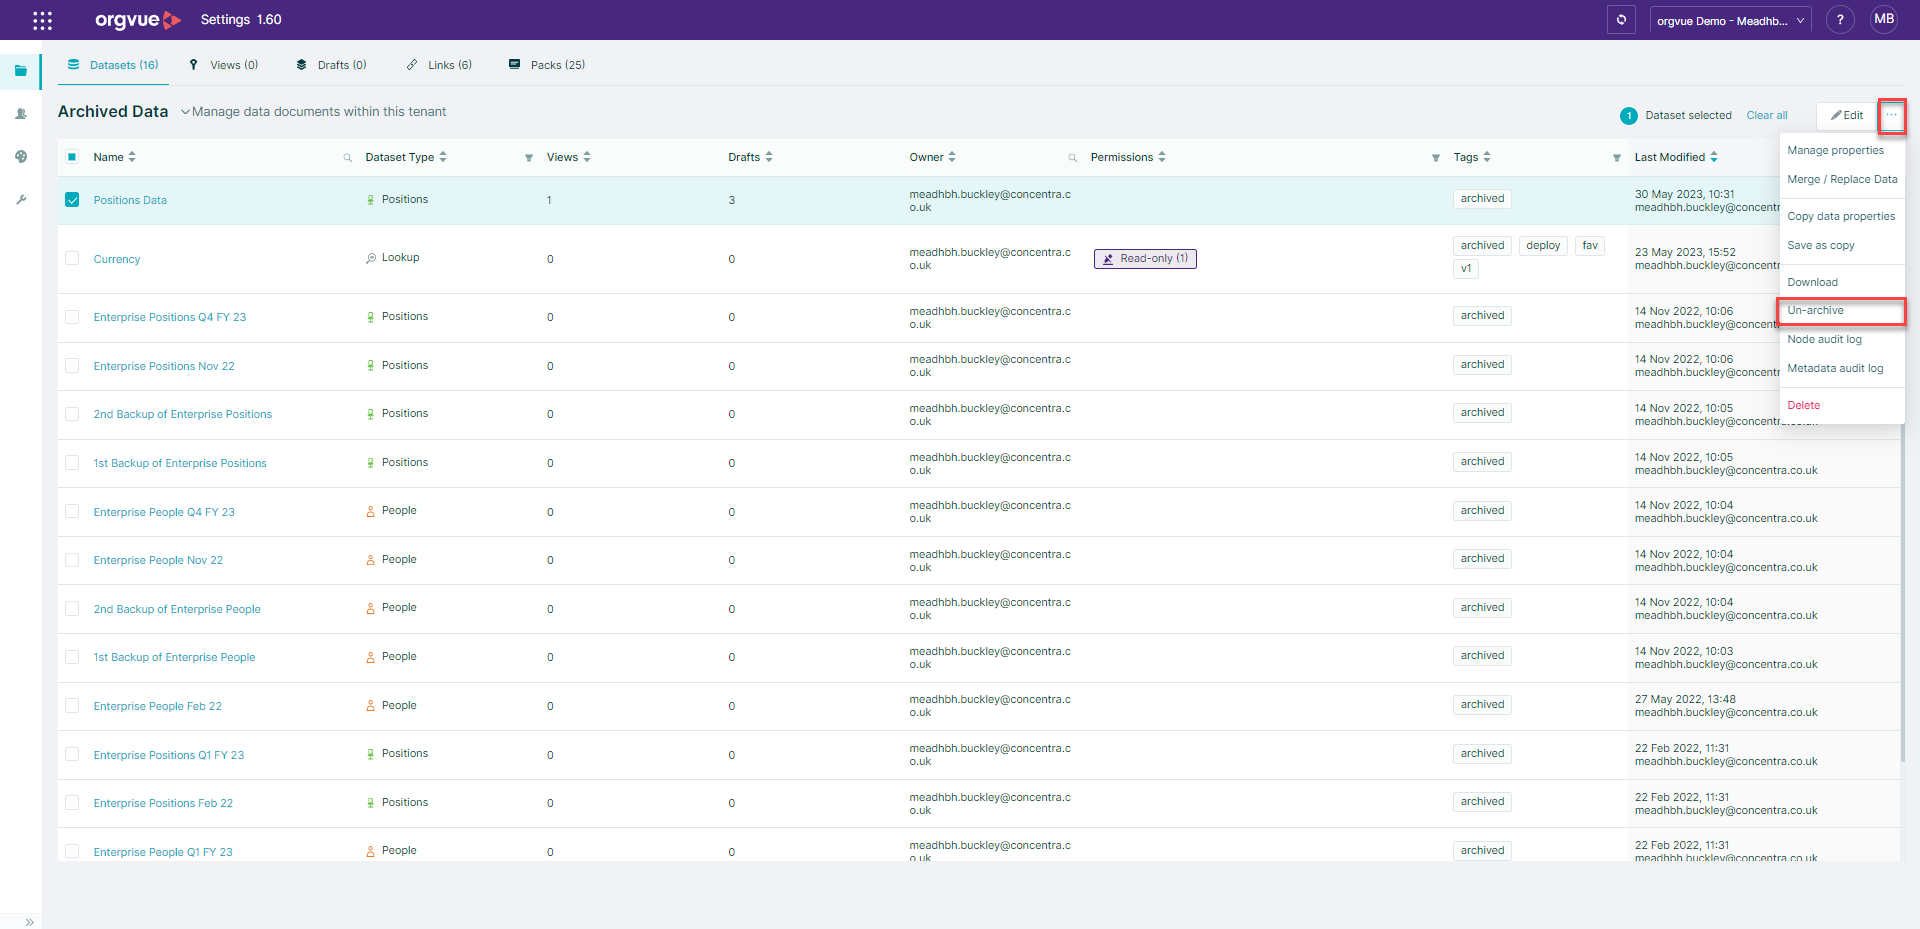Image resolution: width=1920 pixels, height=929 pixels.
Task: Switch to the Drafts (0) tab
Action: pos(331,65)
